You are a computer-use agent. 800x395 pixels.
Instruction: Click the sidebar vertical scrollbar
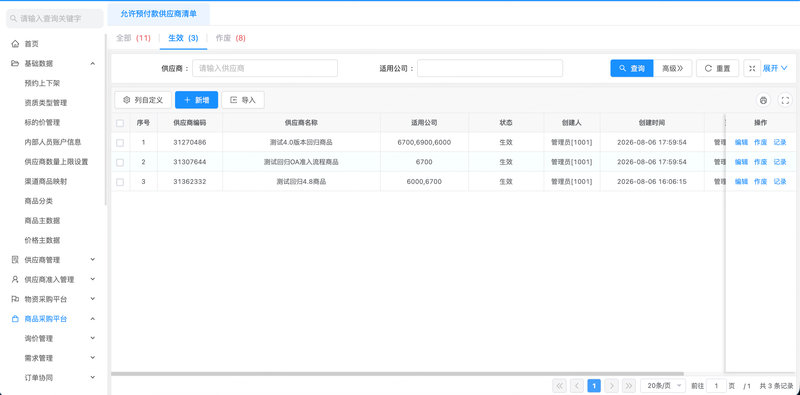coord(106,119)
